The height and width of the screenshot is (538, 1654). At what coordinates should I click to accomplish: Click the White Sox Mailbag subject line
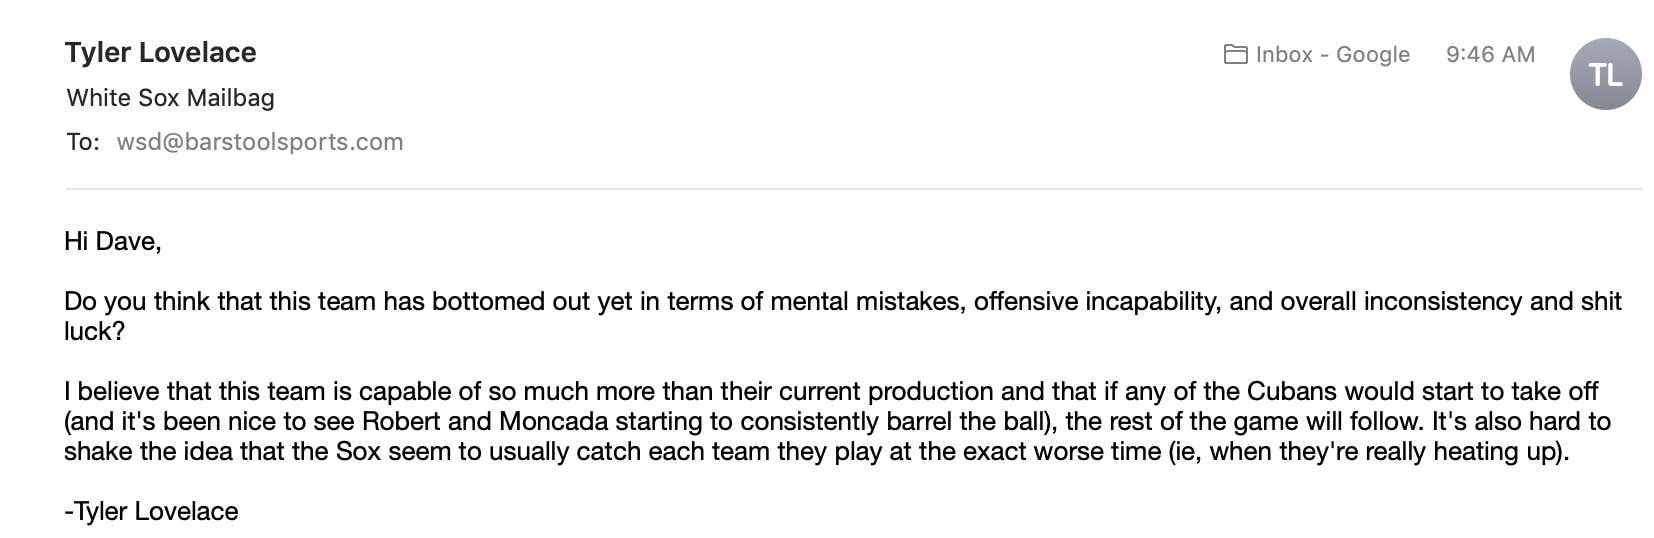(x=170, y=98)
